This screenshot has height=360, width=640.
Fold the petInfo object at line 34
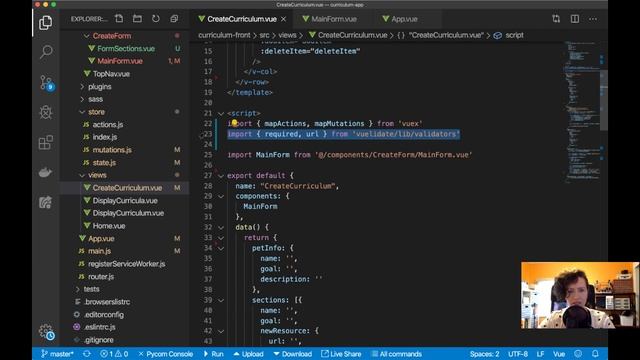221,248
